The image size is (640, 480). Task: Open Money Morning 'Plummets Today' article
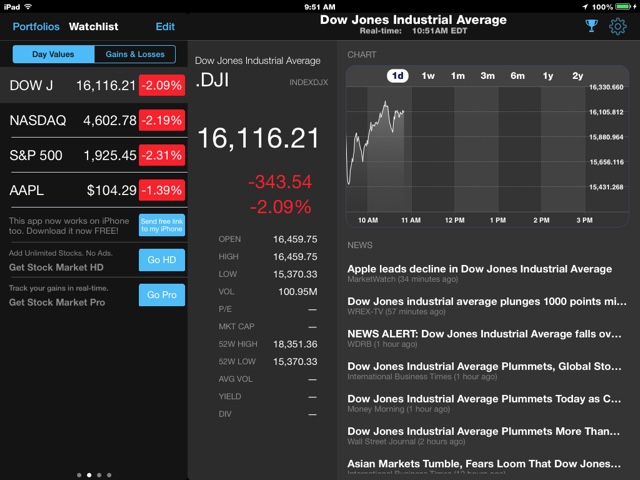point(484,403)
